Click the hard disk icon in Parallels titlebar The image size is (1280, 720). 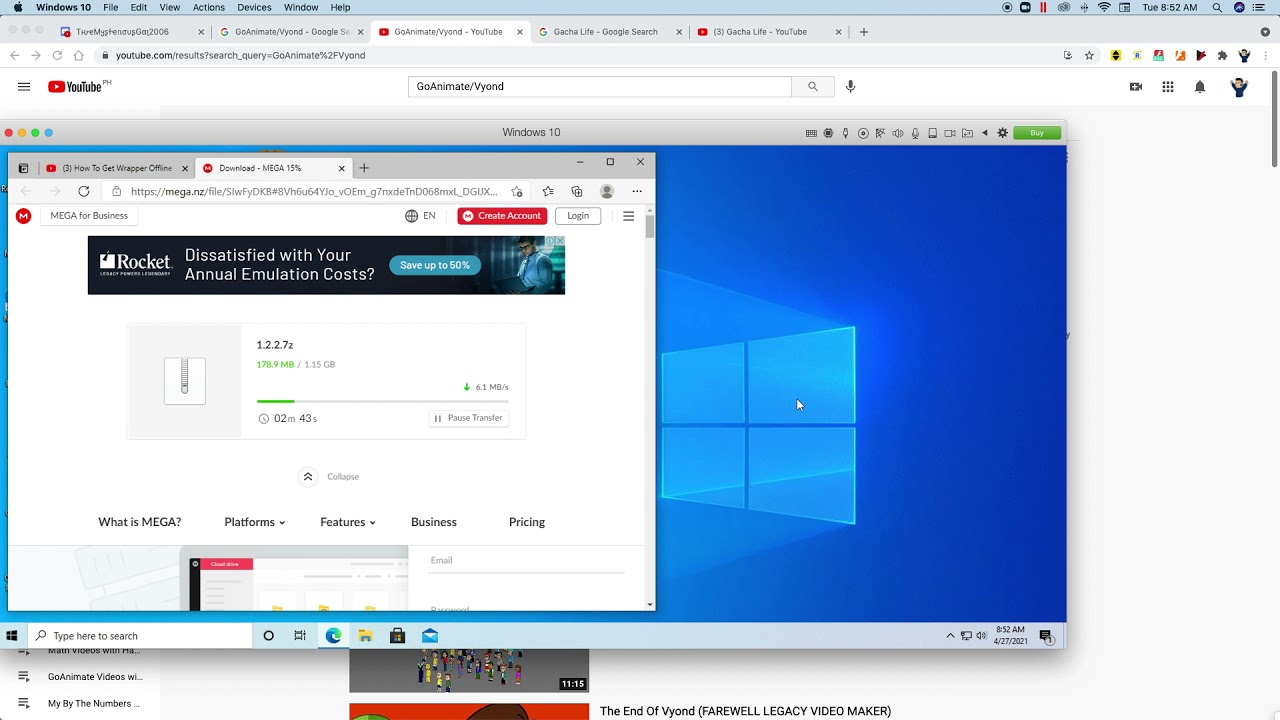932,133
